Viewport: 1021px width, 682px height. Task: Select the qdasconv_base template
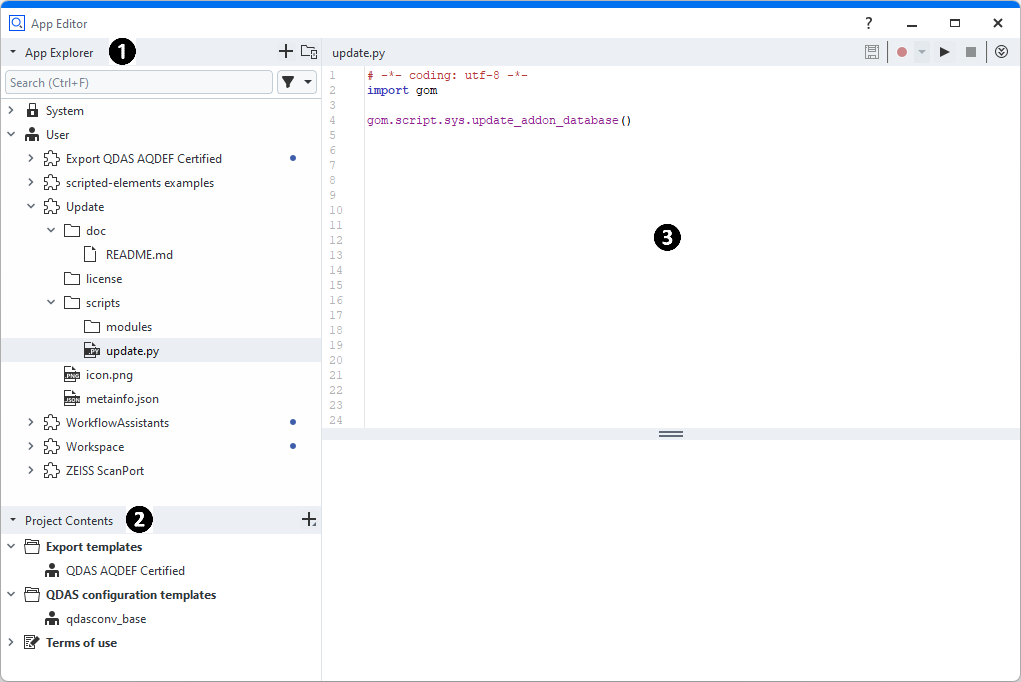(105, 619)
